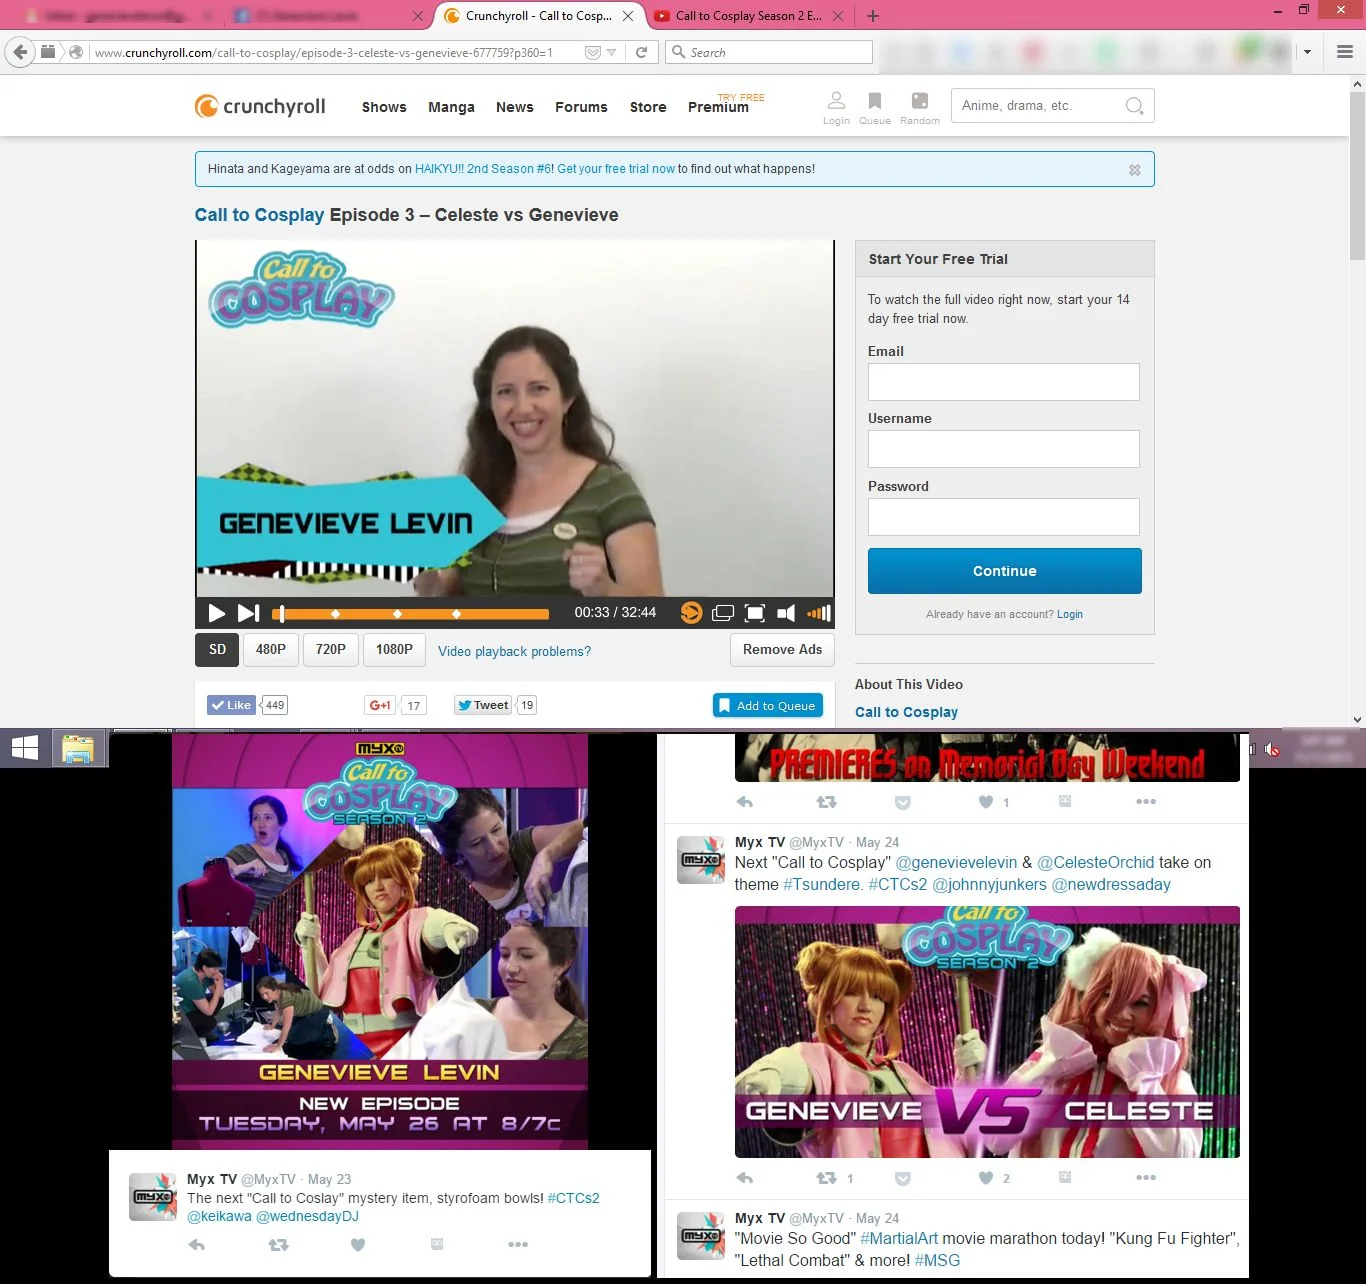This screenshot has width=1366, height=1284.
Task: Click the site search magnifier icon
Action: pos(1134,106)
